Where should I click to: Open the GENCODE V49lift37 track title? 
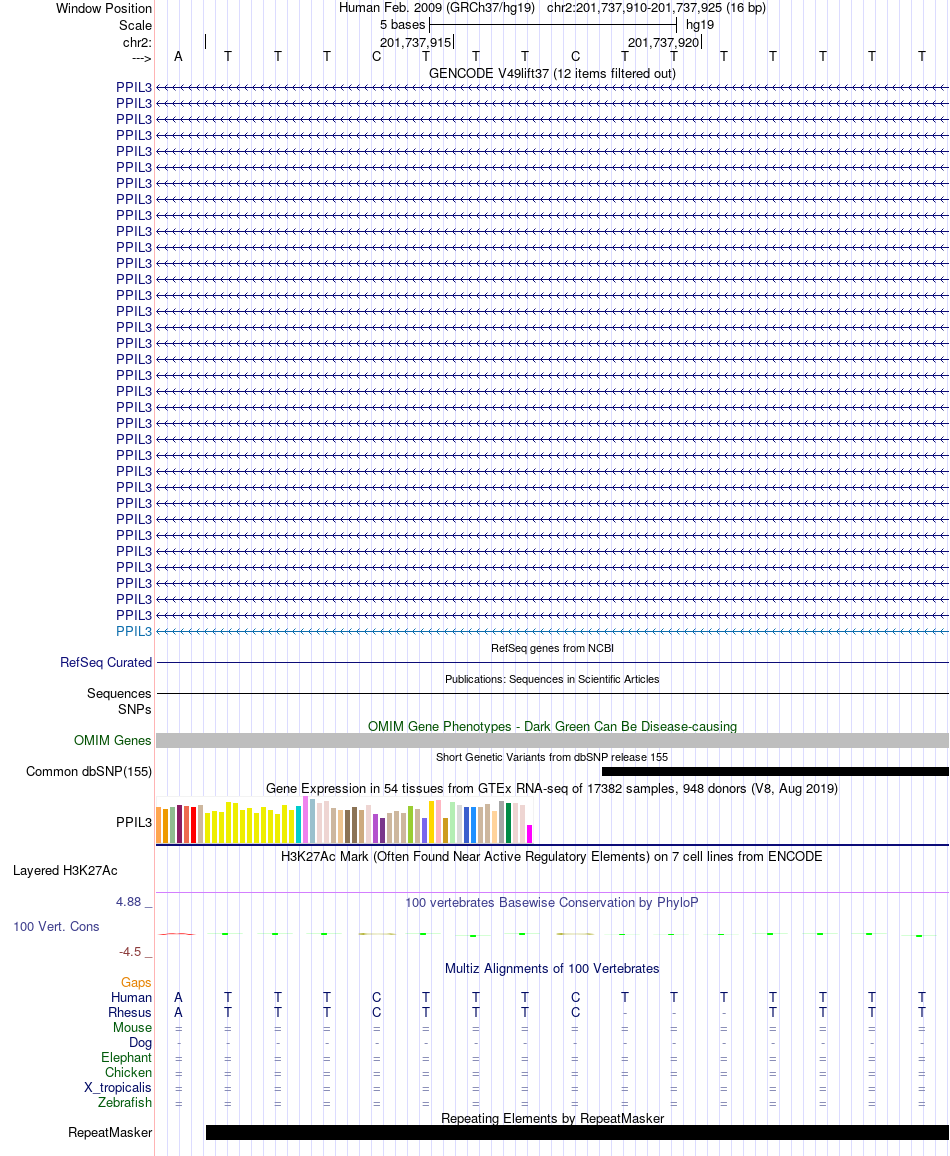pyautogui.click(x=552, y=74)
